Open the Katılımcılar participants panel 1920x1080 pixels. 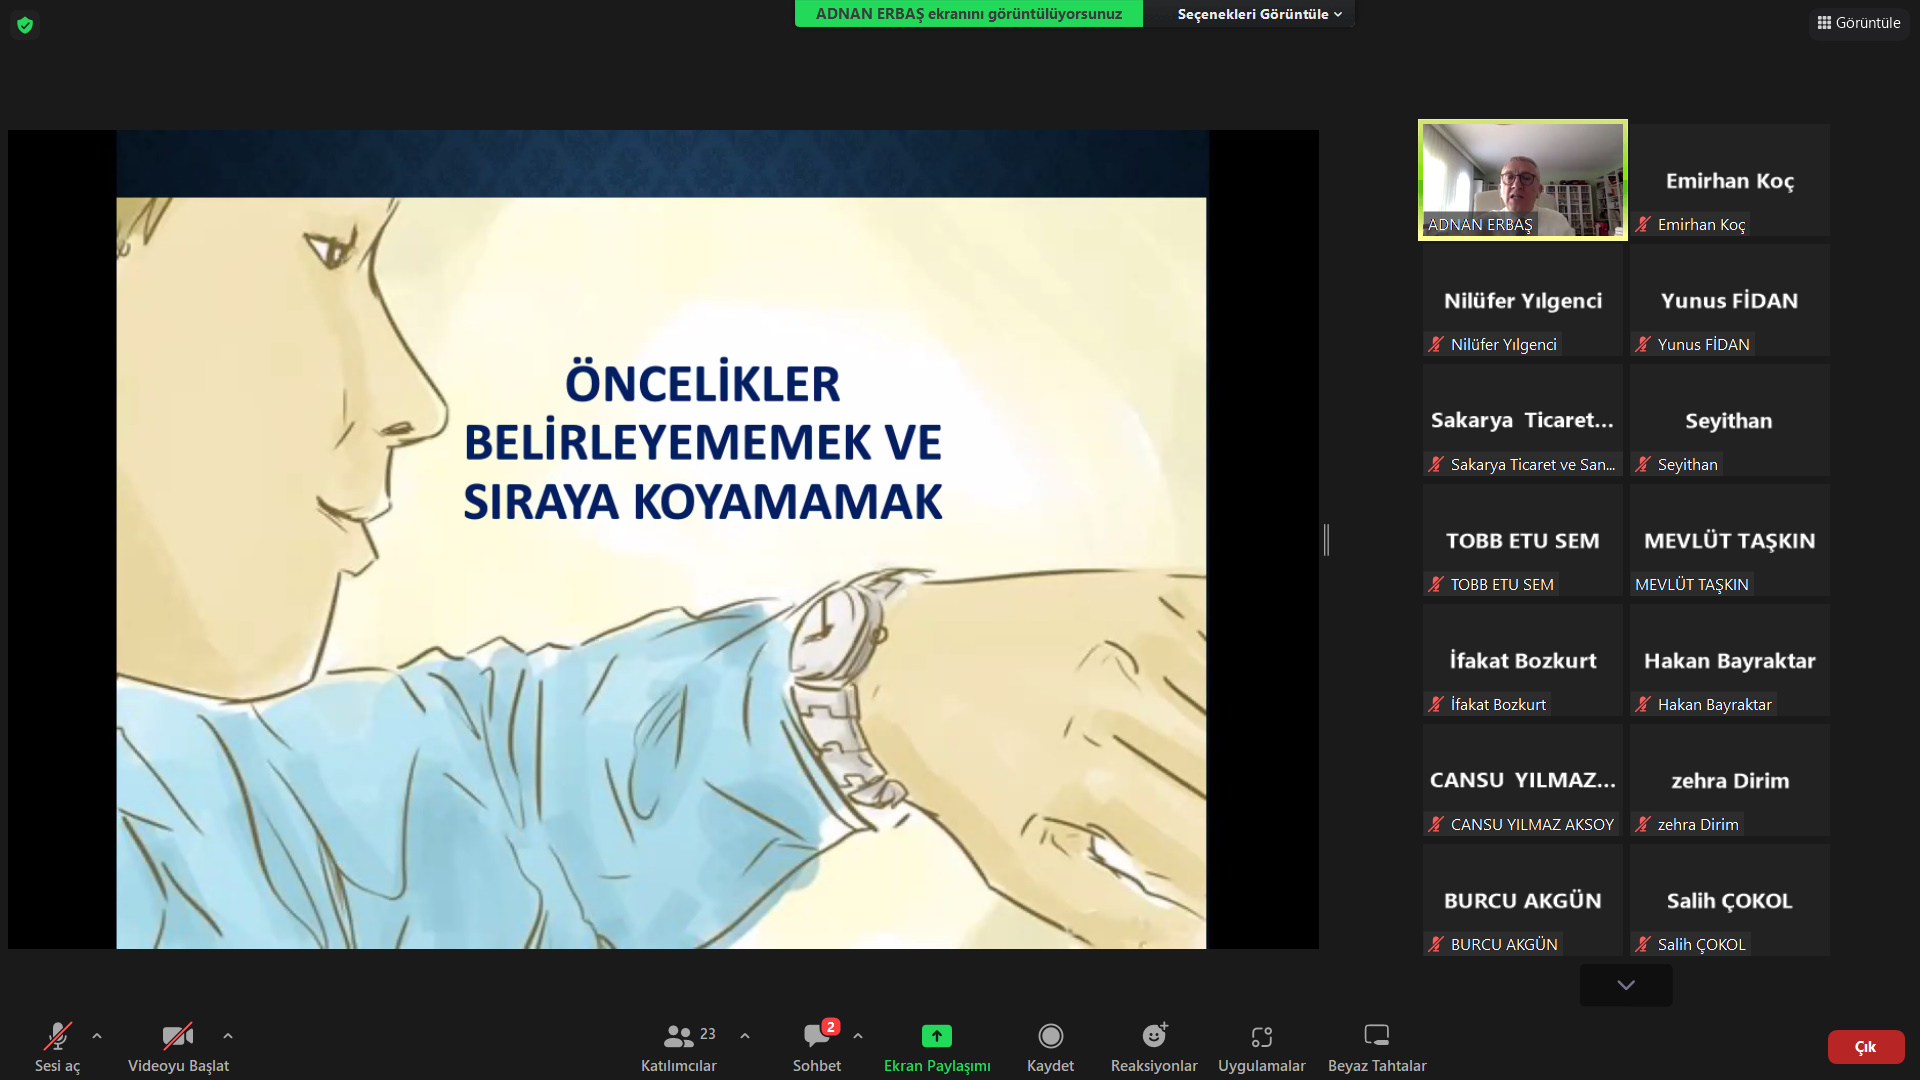pyautogui.click(x=679, y=1046)
